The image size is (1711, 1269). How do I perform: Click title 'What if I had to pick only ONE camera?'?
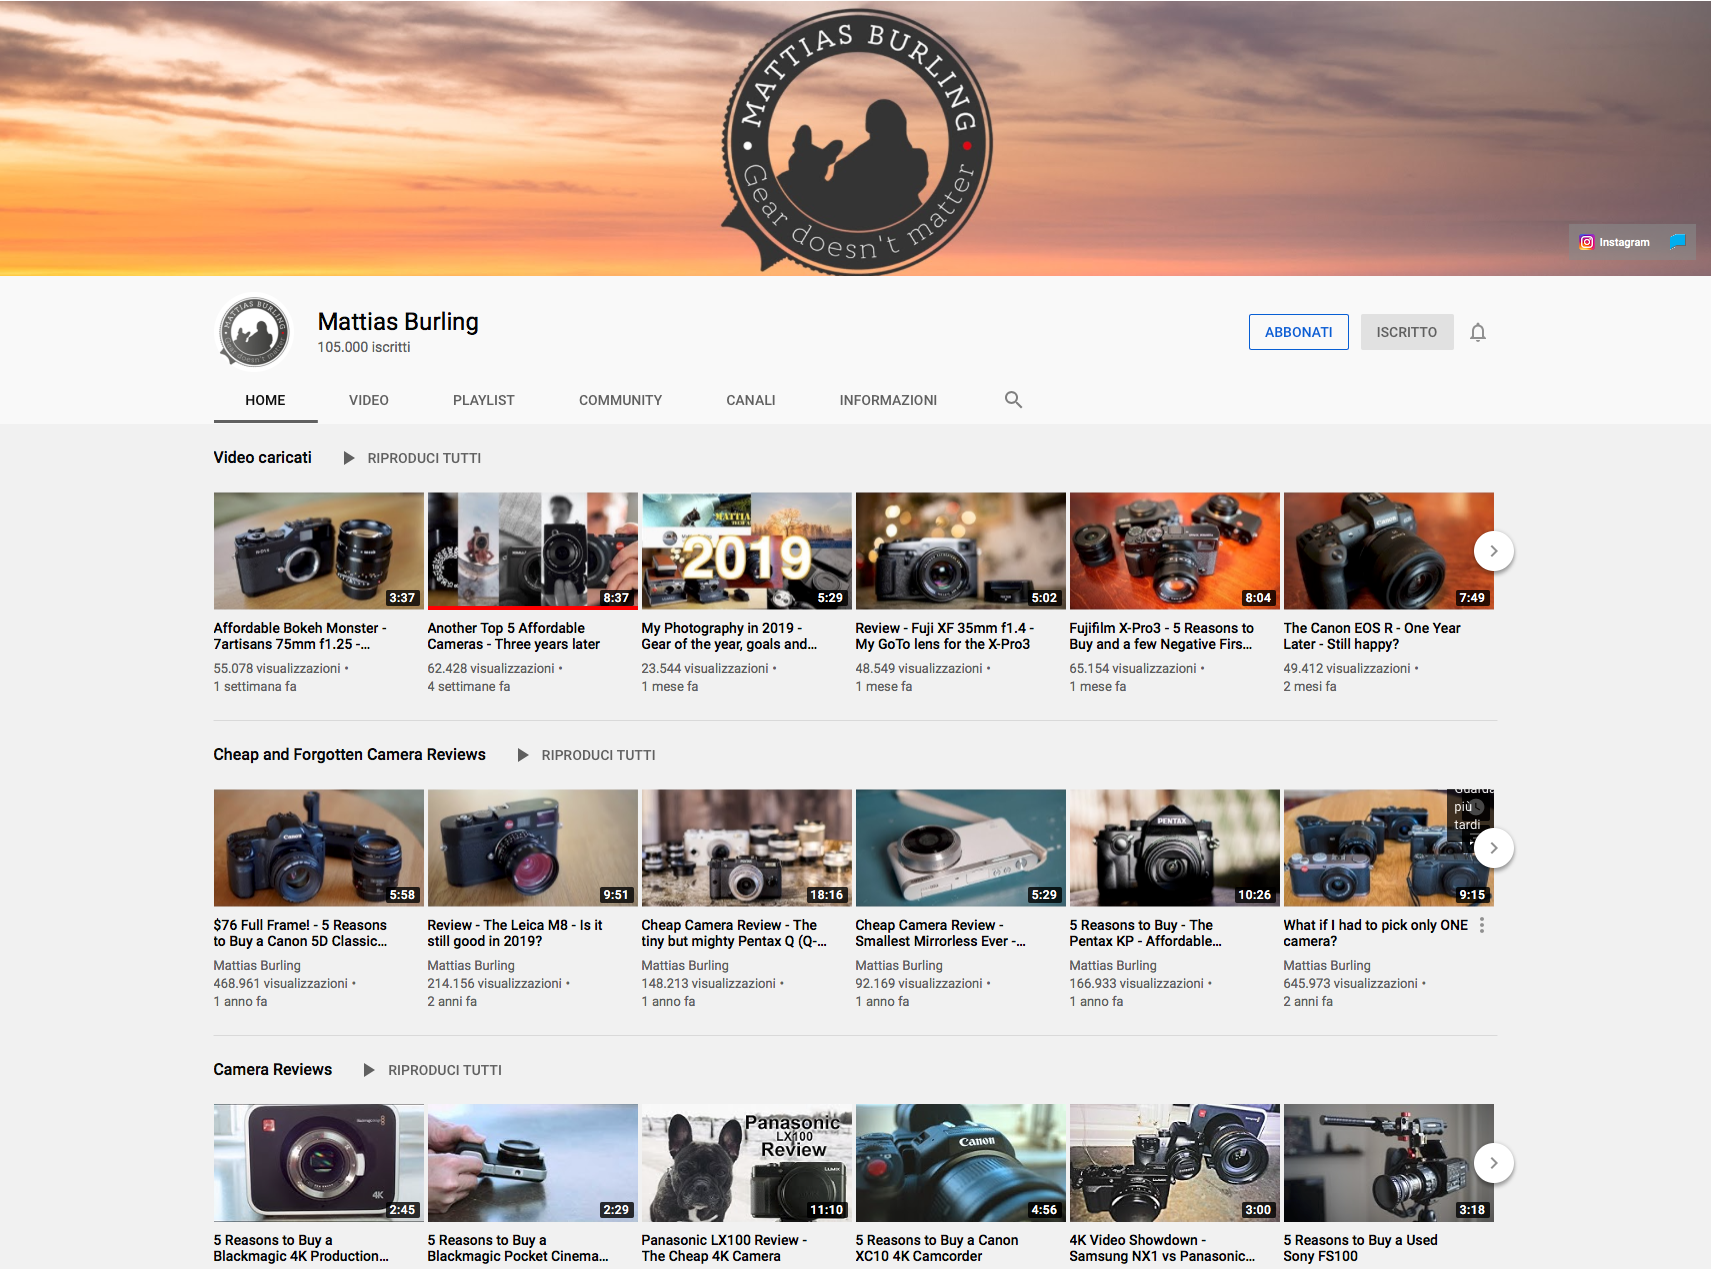tap(1376, 933)
